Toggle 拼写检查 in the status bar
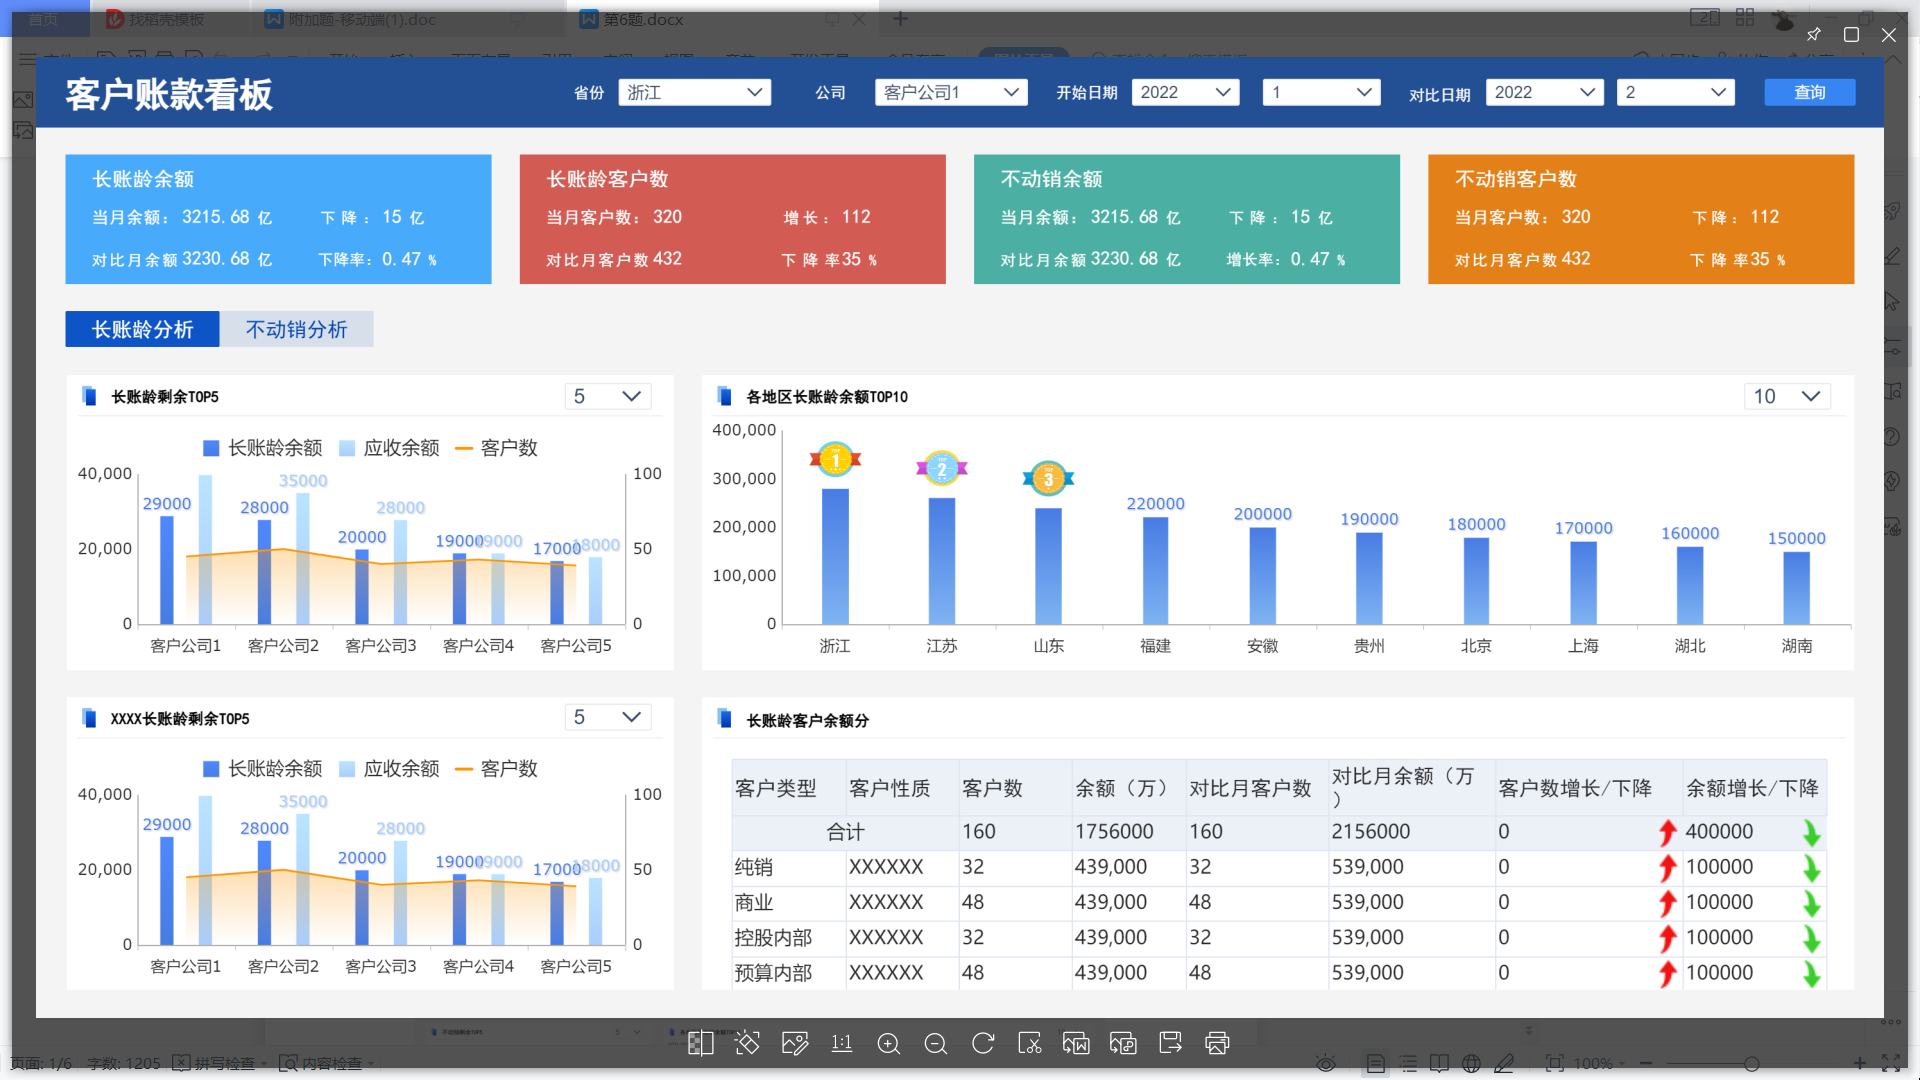This screenshot has width=1920, height=1080. (x=218, y=1063)
